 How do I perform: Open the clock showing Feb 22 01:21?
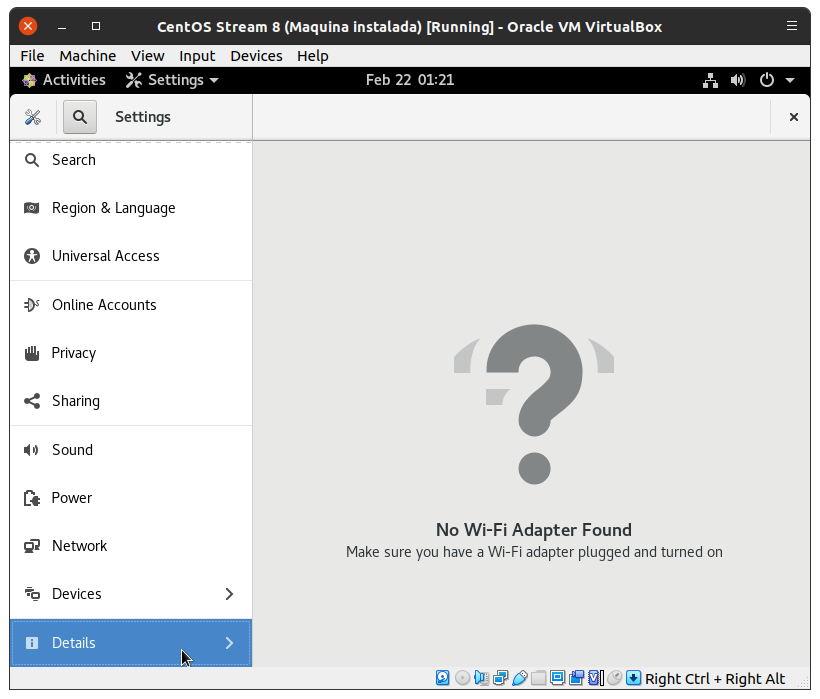tap(410, 80)
